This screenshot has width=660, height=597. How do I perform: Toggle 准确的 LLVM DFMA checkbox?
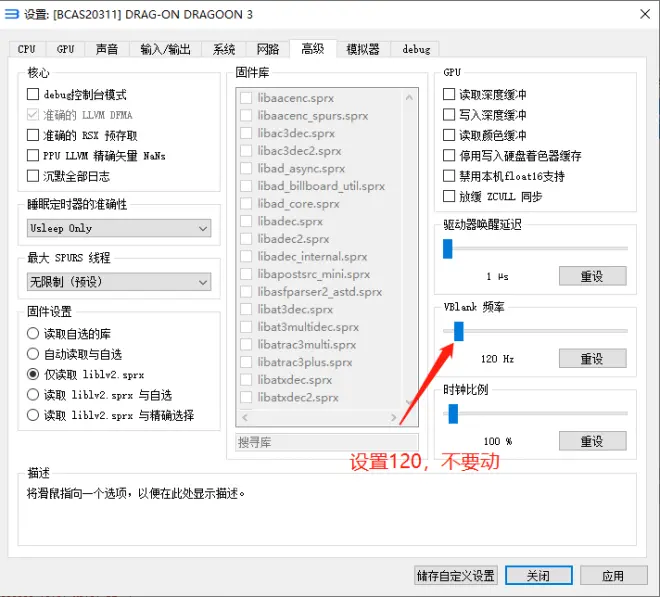33,115
